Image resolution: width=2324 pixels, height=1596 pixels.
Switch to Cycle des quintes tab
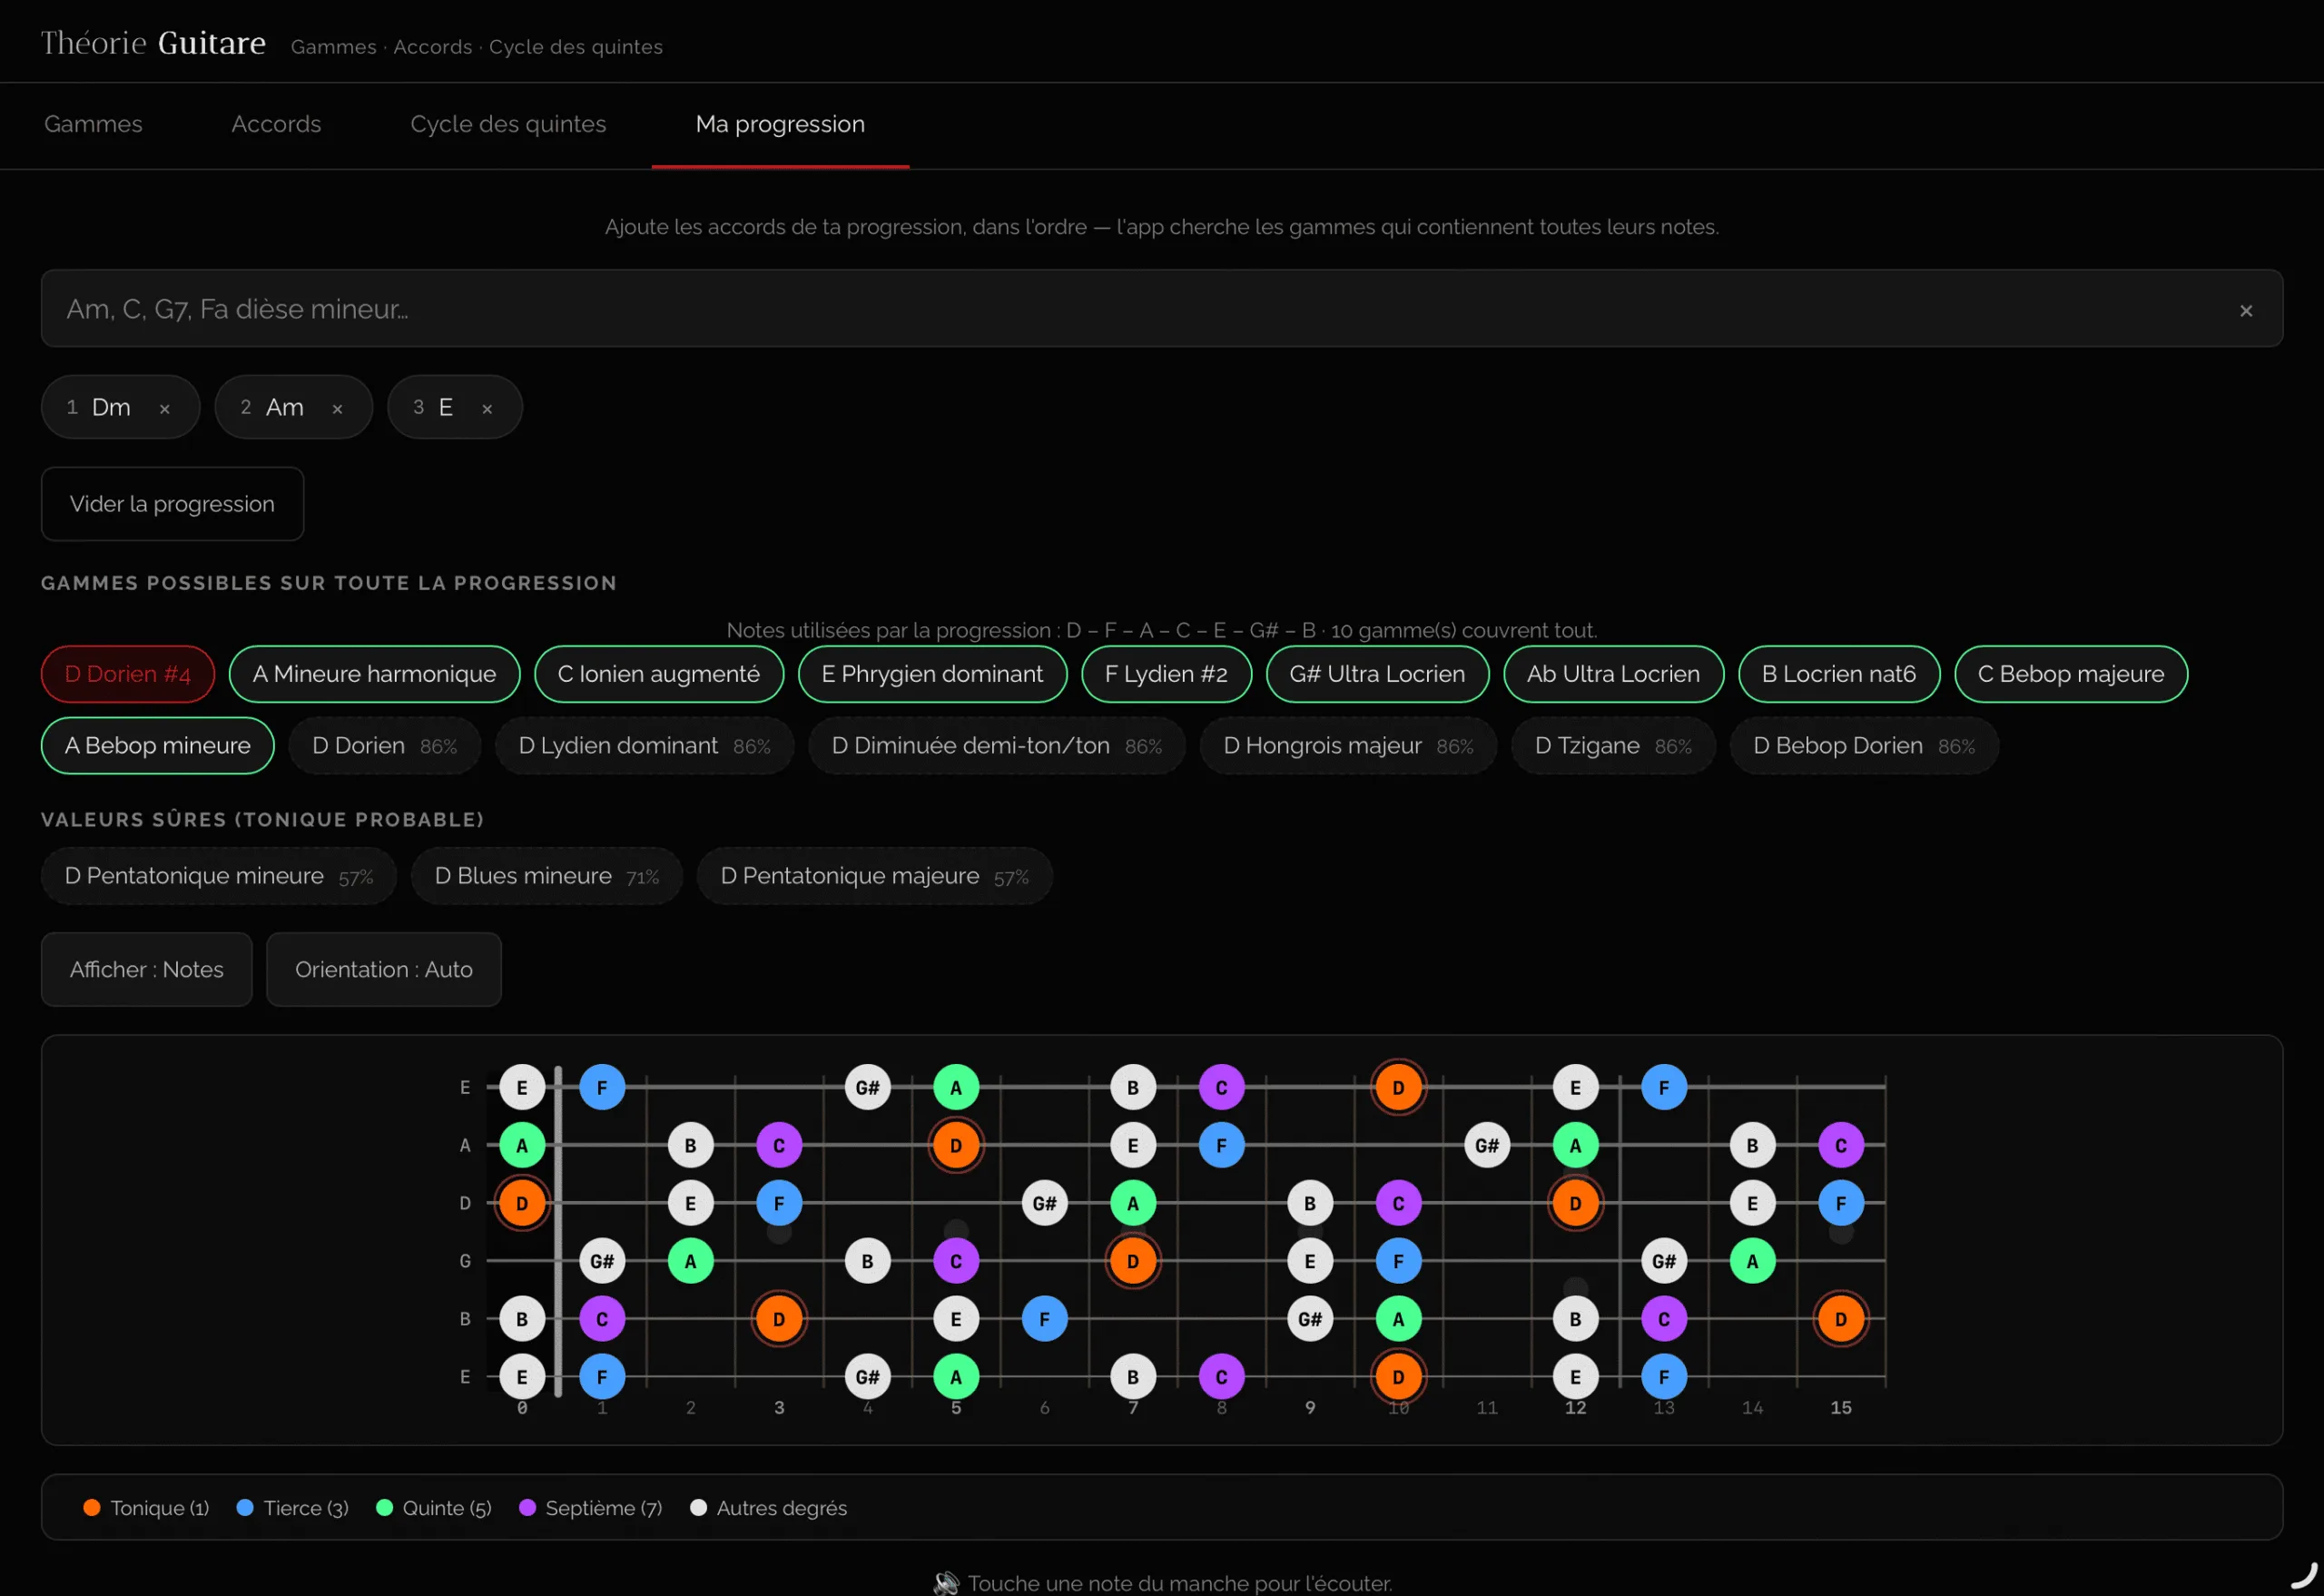coord(508,124)
